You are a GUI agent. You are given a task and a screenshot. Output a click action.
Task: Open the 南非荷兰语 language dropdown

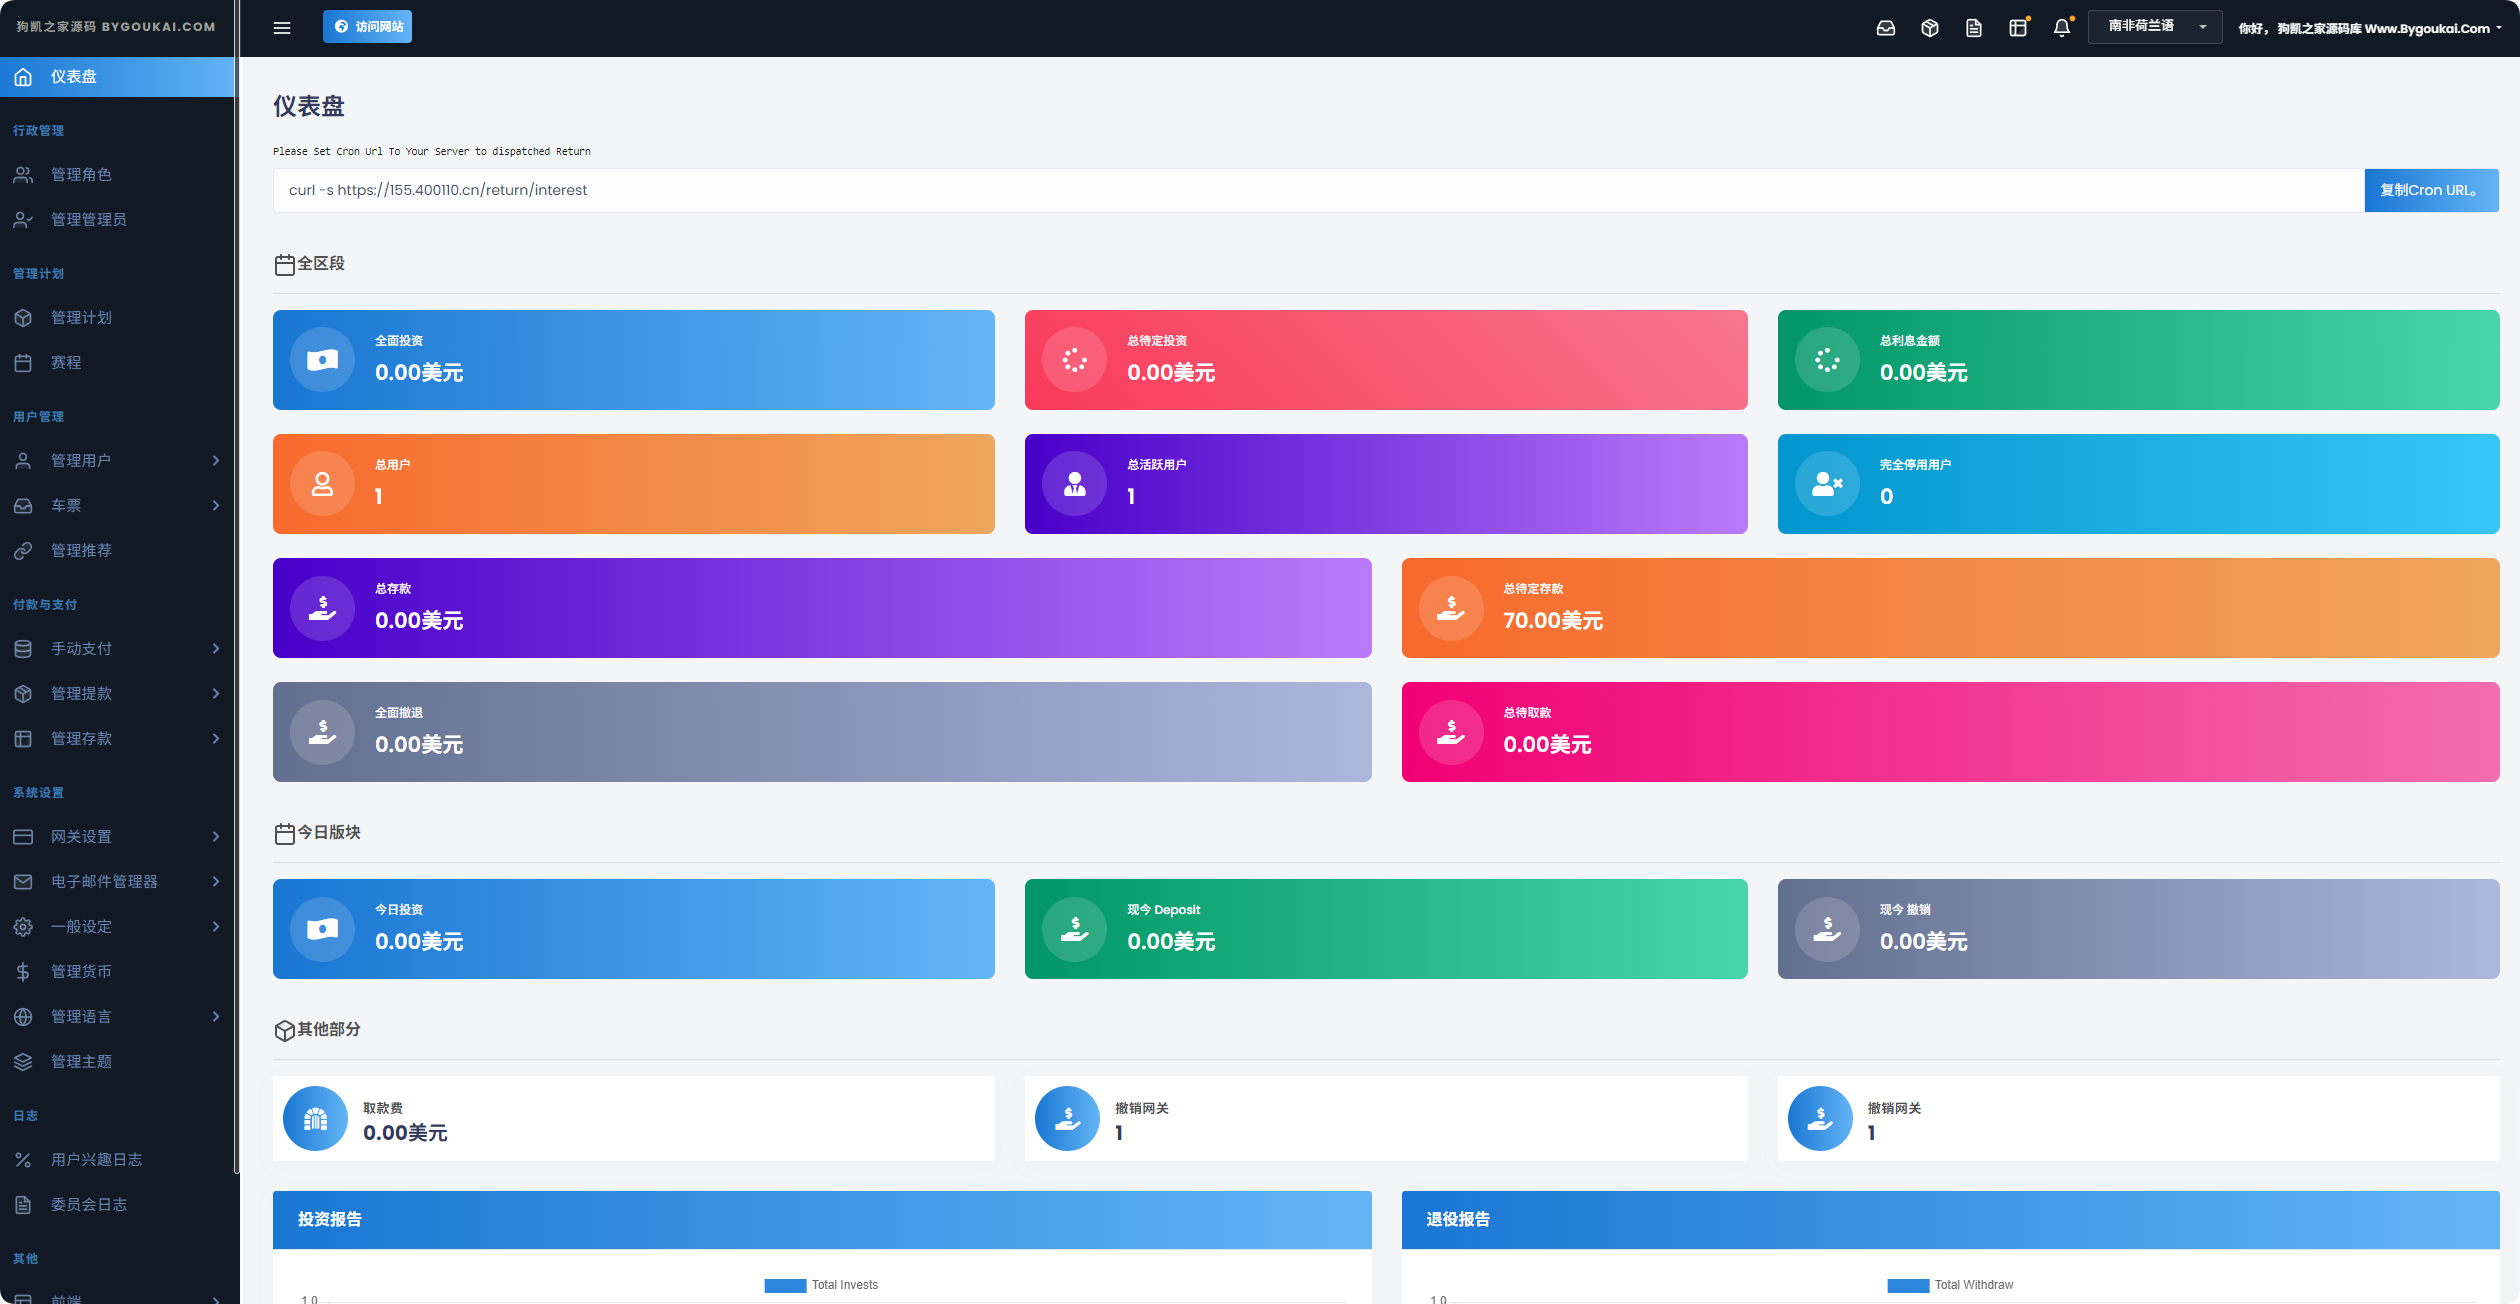pos(2155,27)
